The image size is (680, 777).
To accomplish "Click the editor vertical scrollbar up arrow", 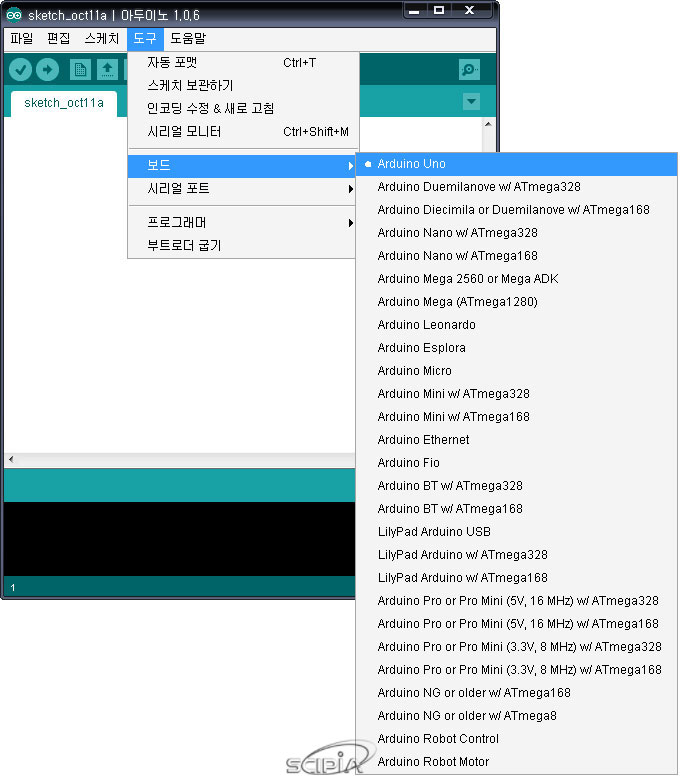I will pos(488,124).
